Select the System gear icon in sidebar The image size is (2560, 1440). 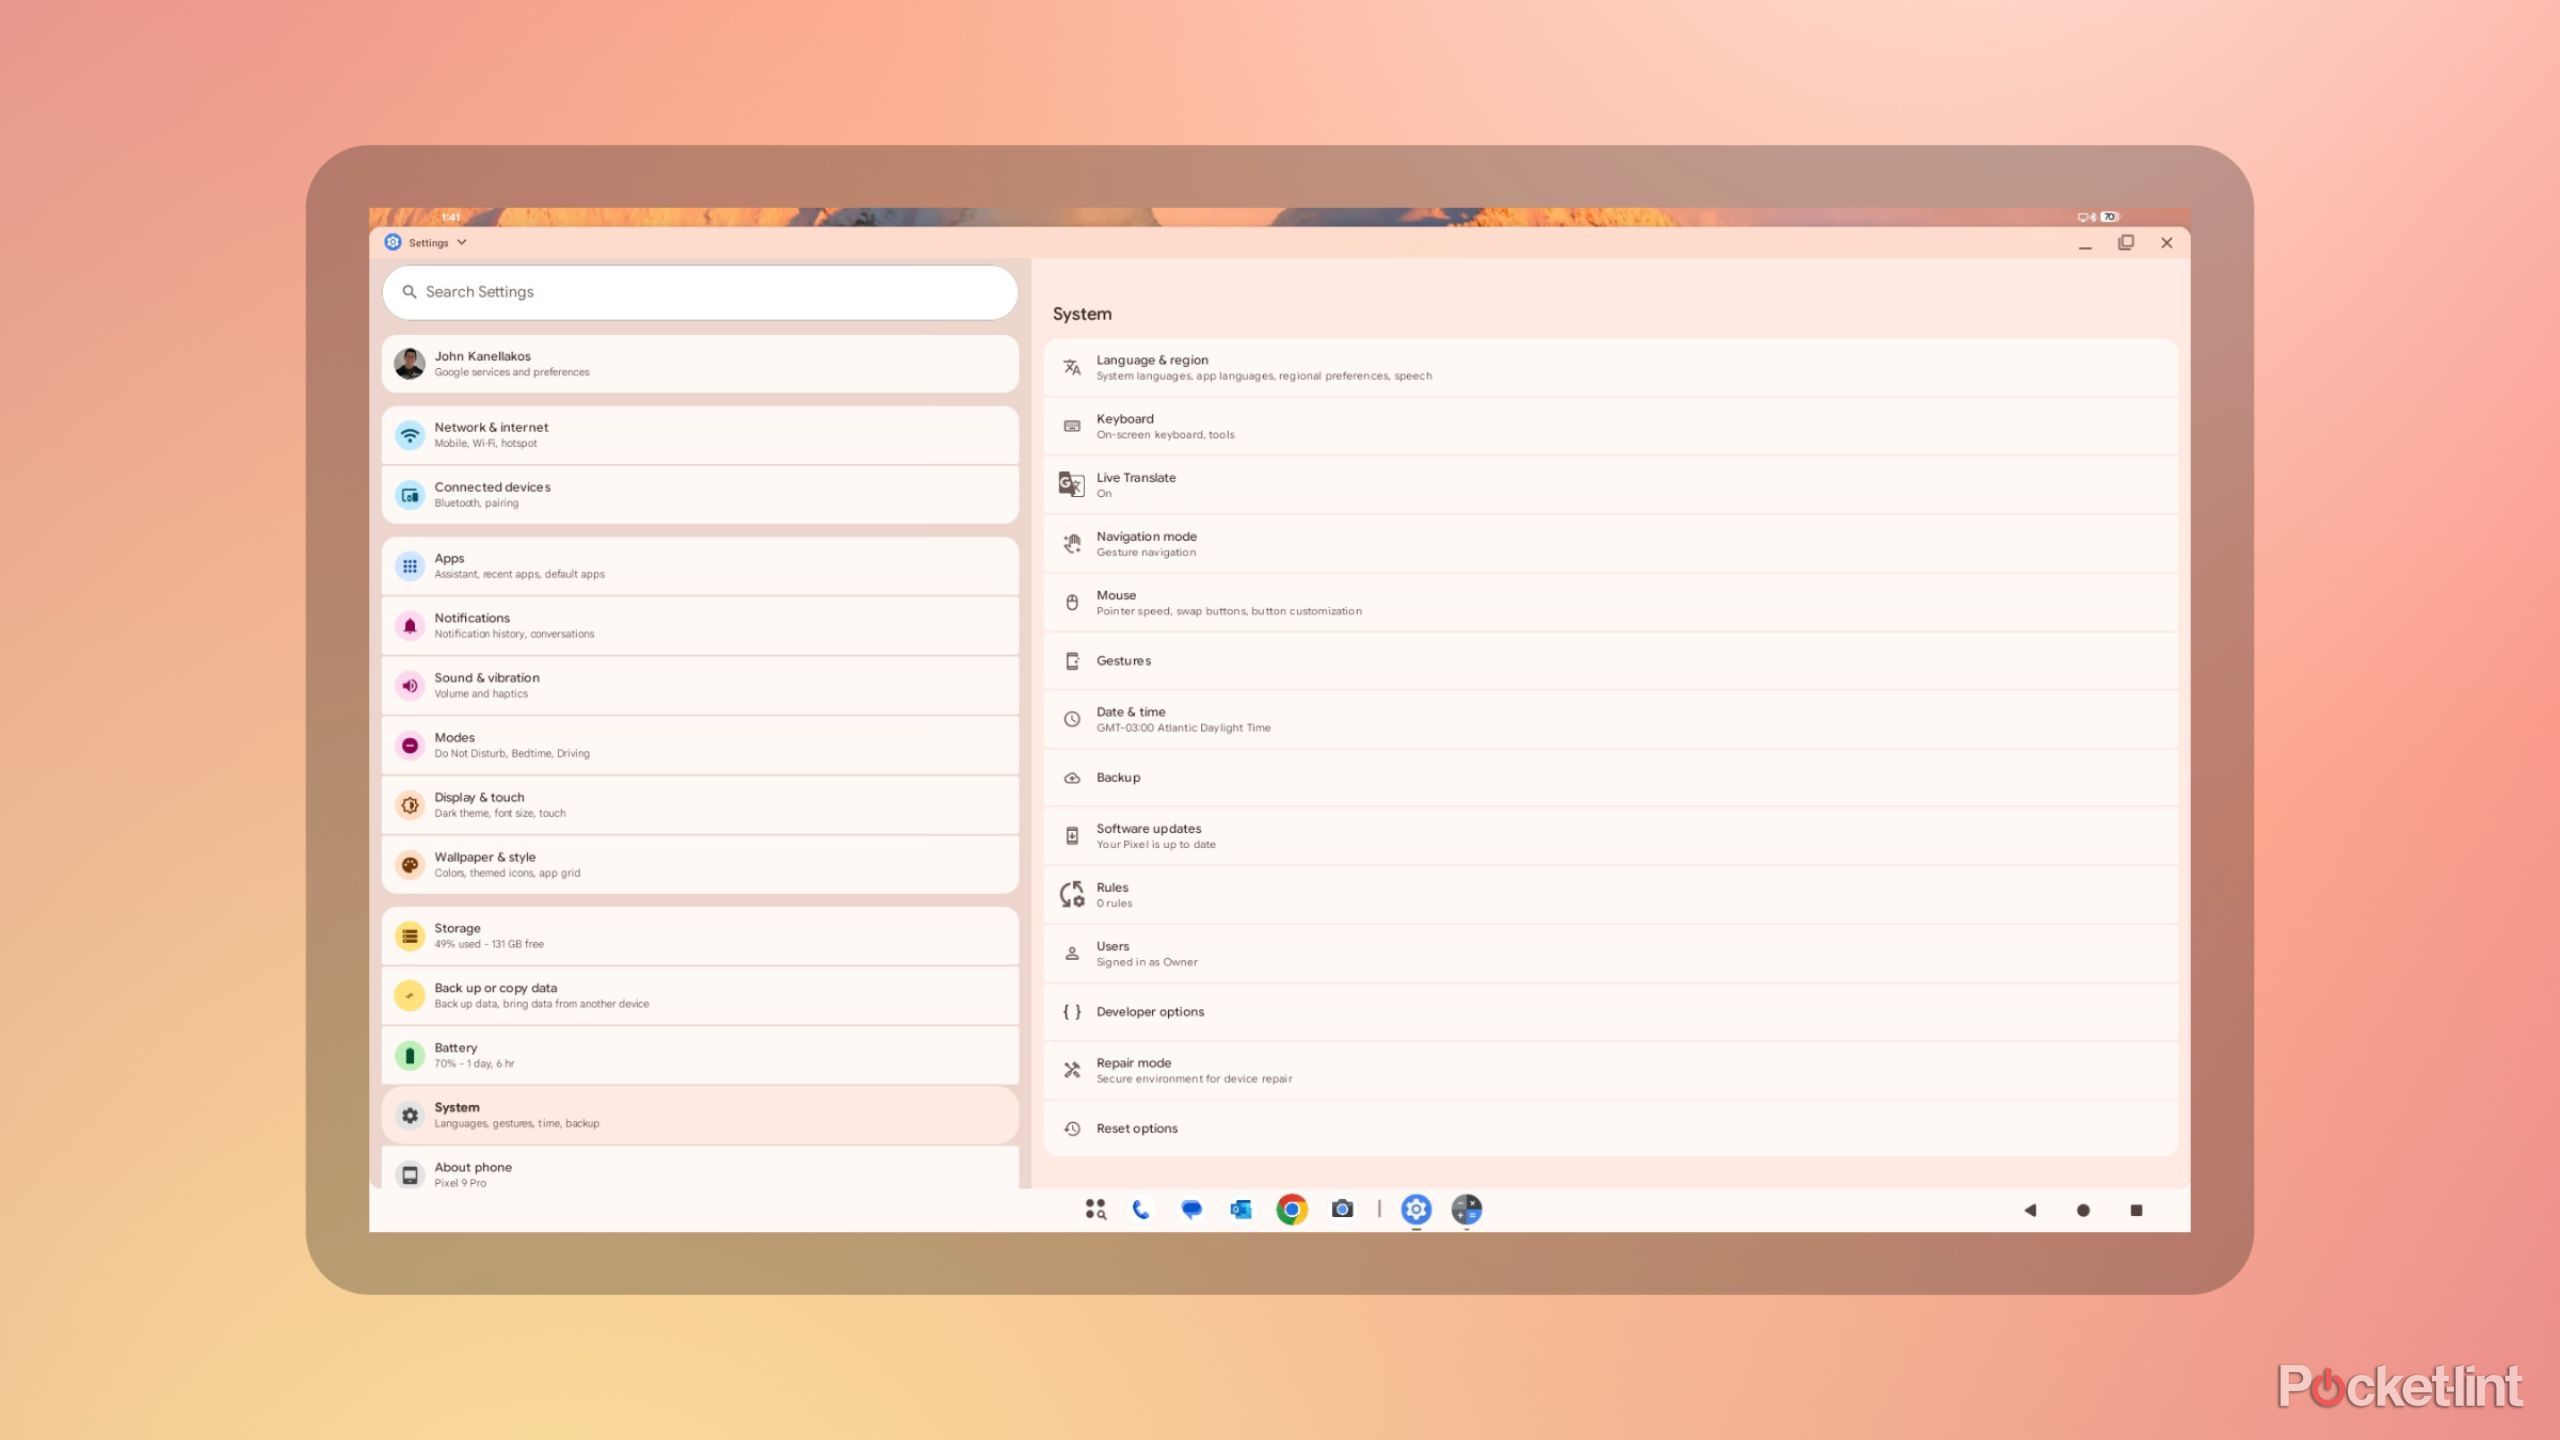click(x=410, y=1115)
